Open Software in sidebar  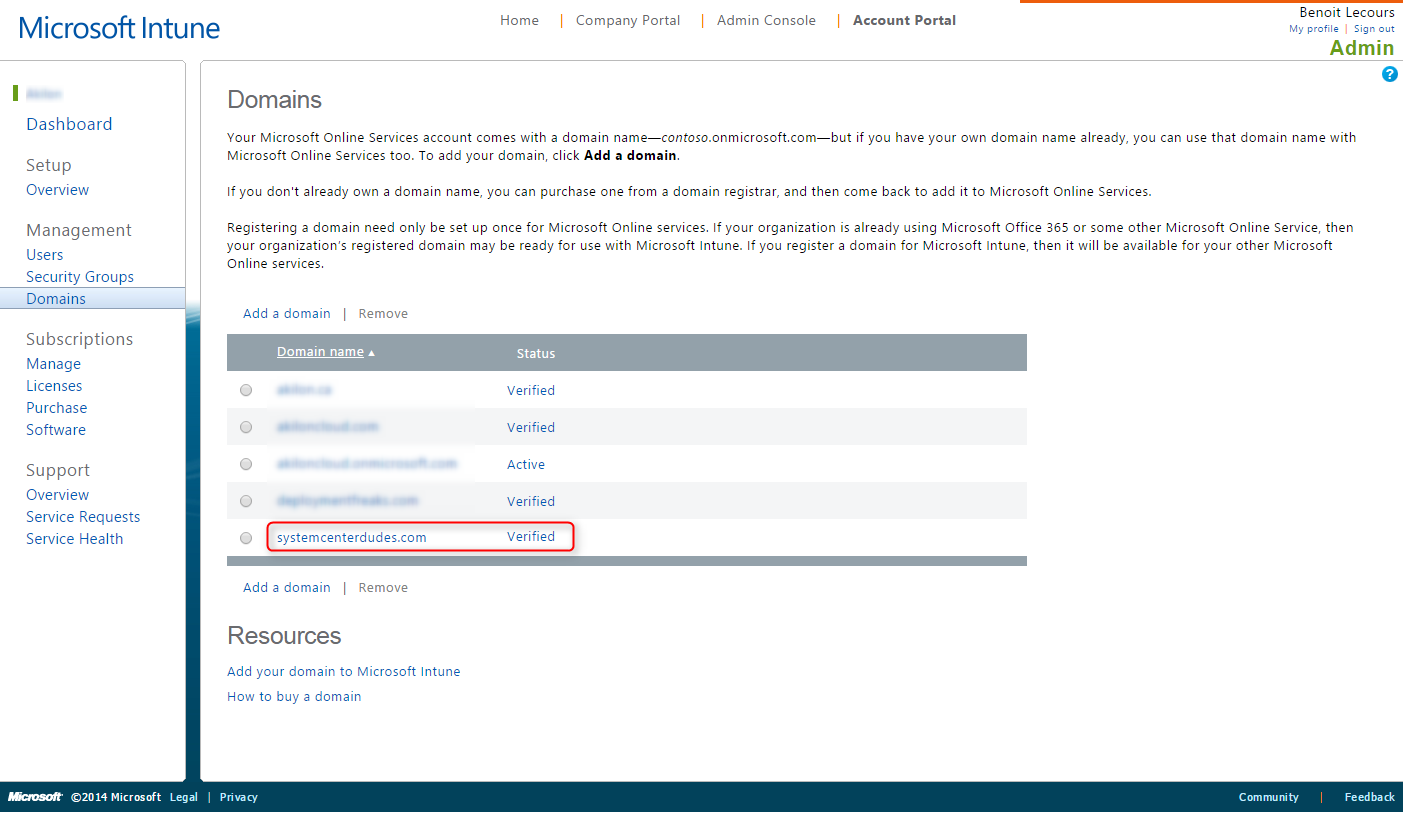56,430
